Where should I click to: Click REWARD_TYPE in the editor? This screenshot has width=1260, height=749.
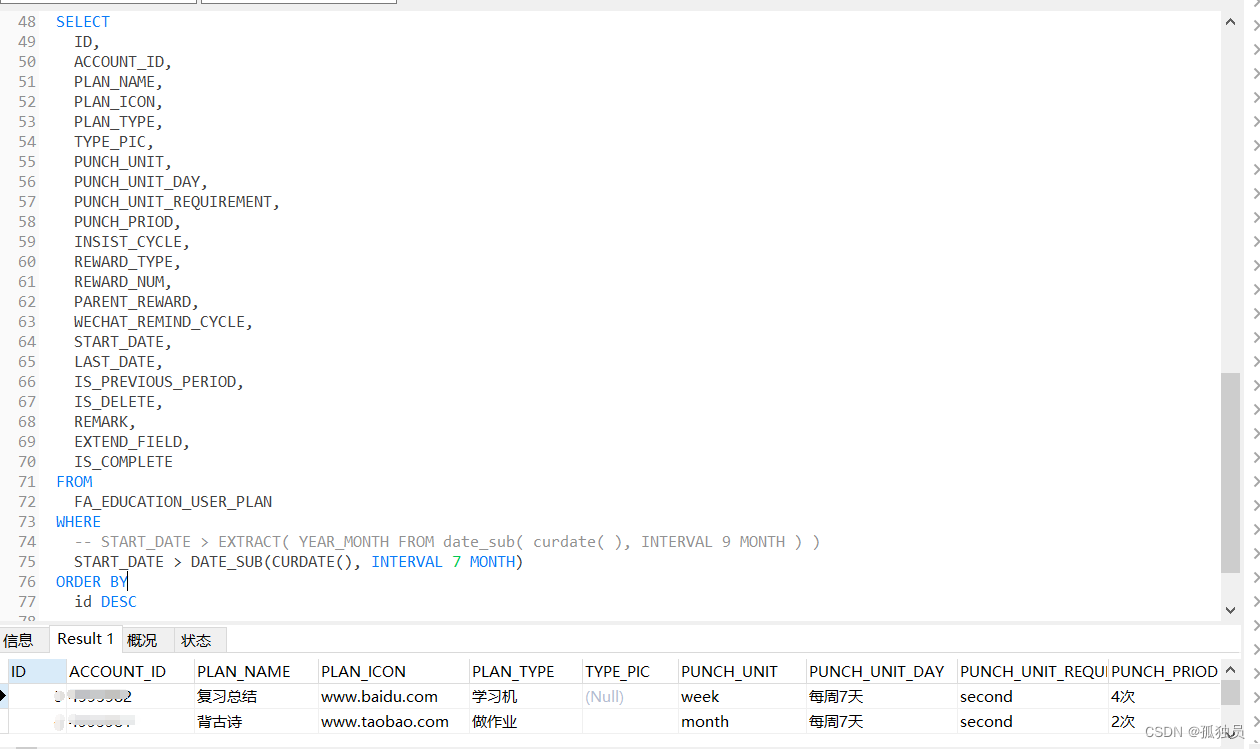123,261
